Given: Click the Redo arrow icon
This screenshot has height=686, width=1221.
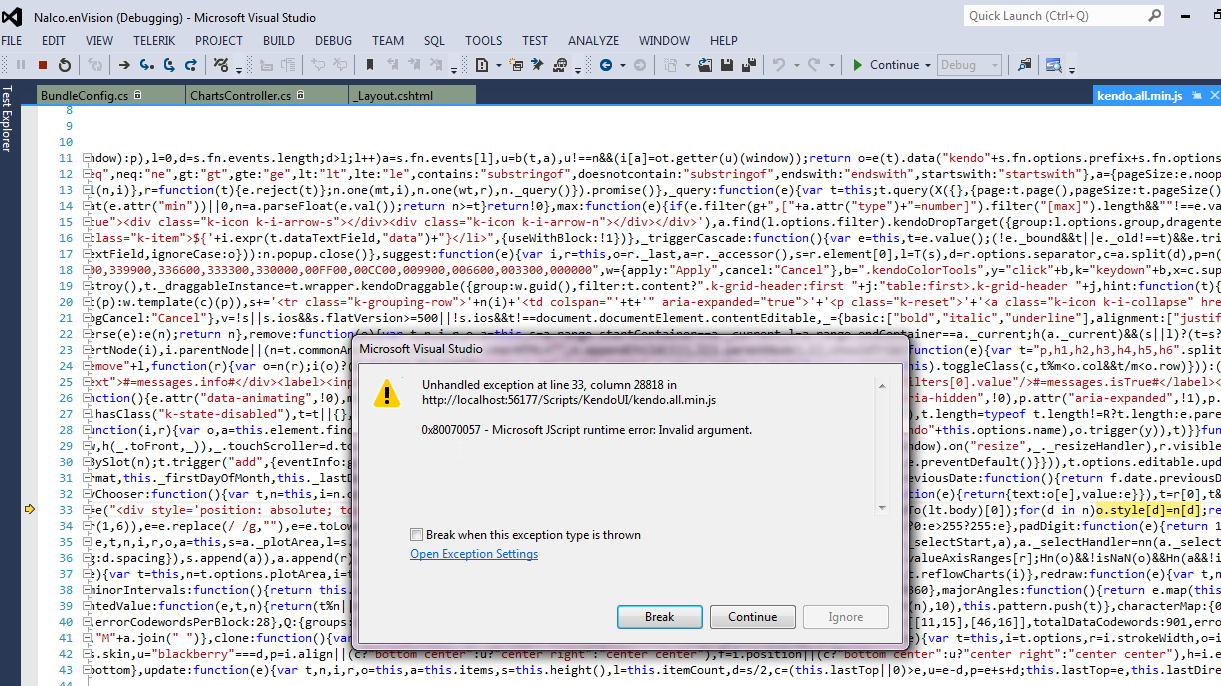Looking at the screenshot, I should tap(814, 65).
